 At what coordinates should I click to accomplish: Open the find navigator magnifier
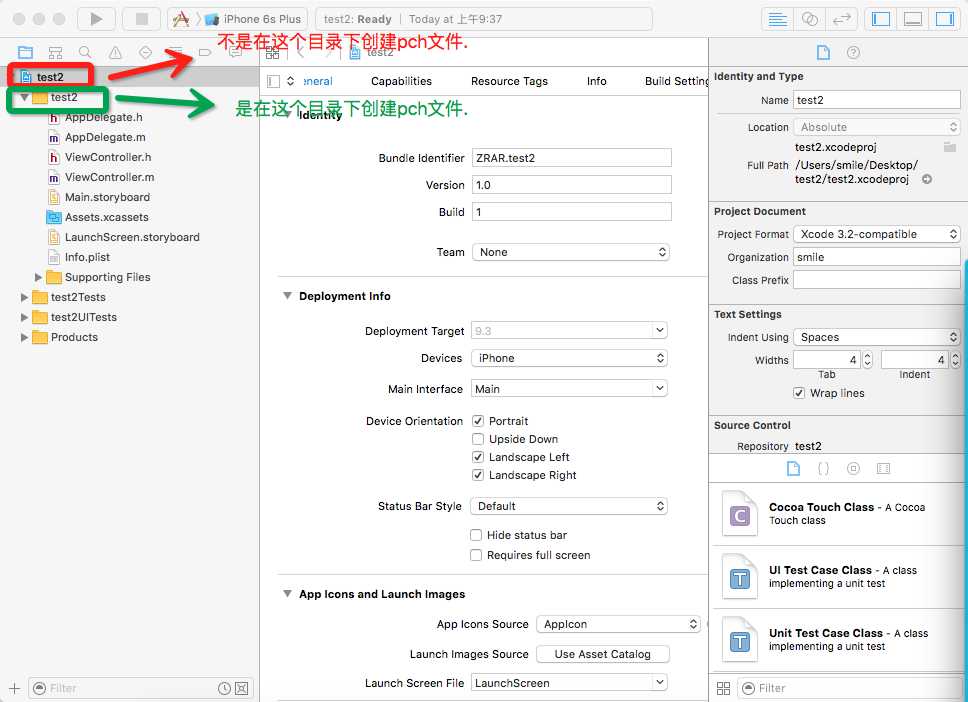[85, 52]
